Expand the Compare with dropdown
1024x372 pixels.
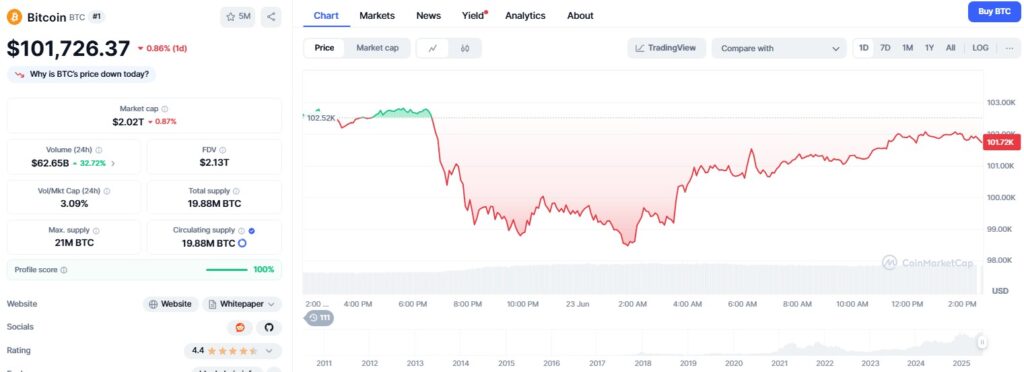click(x=779, y=48)
